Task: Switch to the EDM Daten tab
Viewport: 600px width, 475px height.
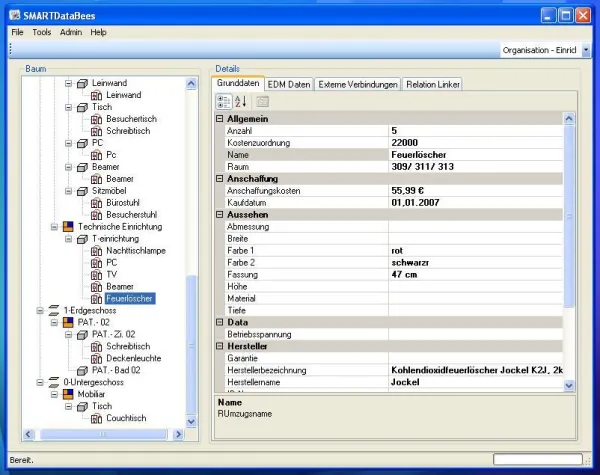Action: click(289, 84)
